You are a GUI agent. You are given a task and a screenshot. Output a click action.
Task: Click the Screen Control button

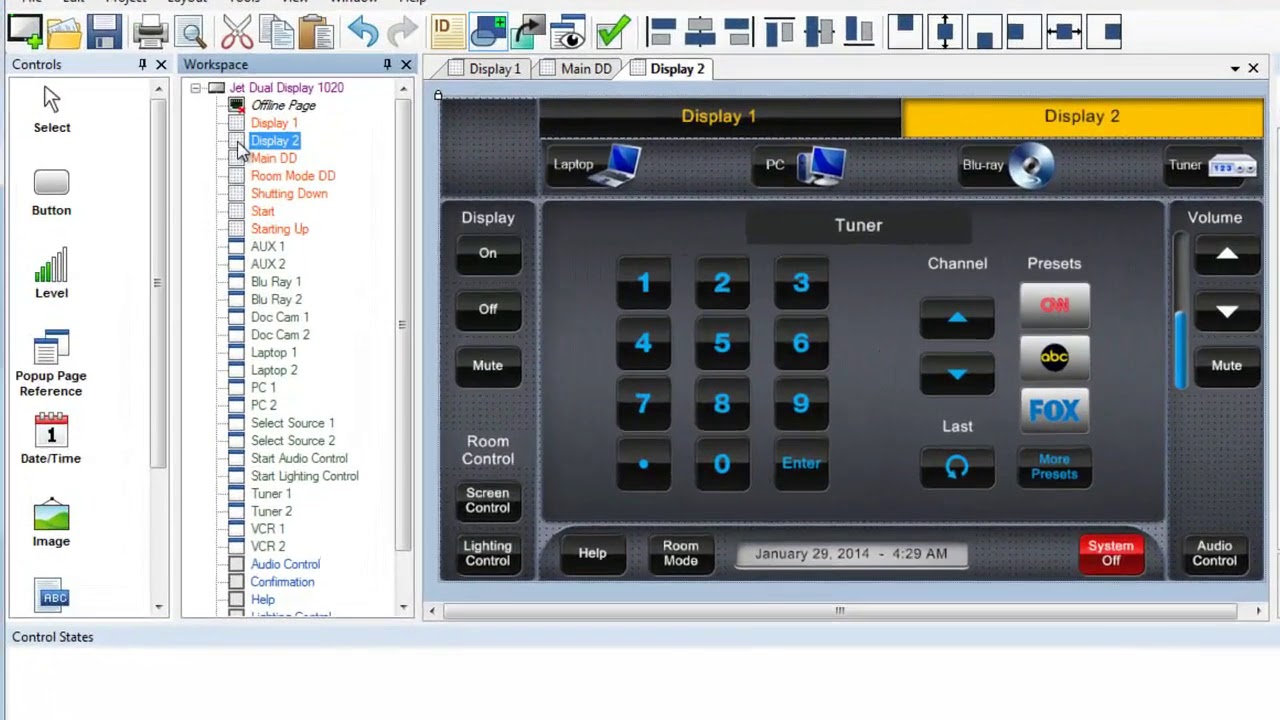pyautogui.click(x=487, y=500)
